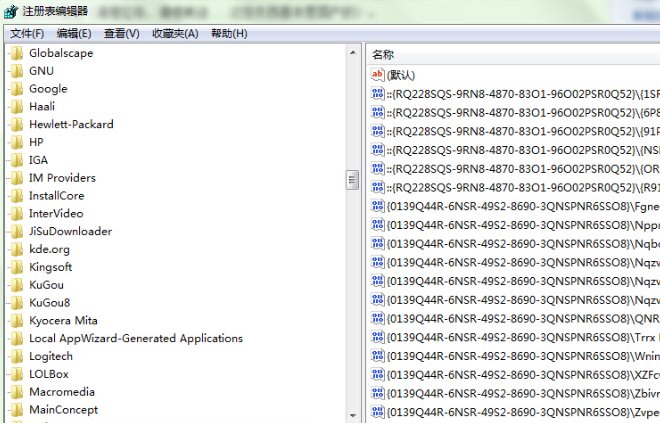Image resolution: width=660 pixels, height=423 pixels.
Task: Click the tree pane vertical scrollbar thumb
Action: 352,180
